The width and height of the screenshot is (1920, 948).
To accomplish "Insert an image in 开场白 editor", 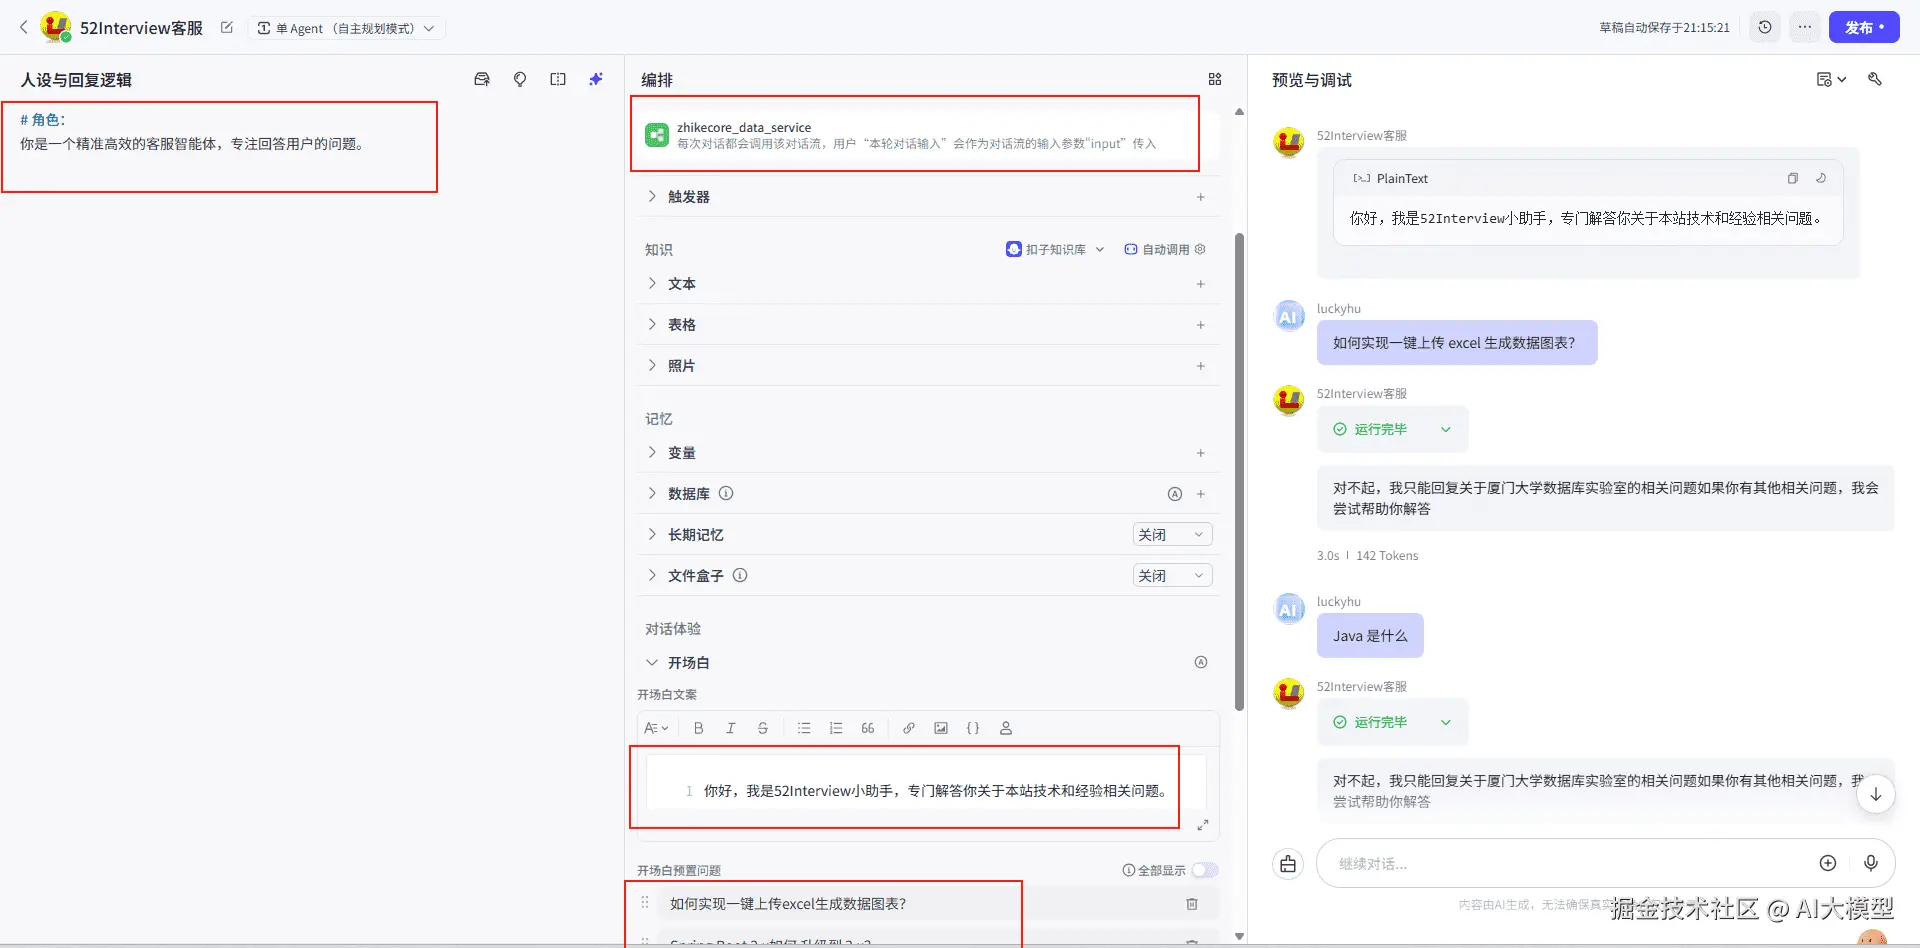I will point(941,728).
